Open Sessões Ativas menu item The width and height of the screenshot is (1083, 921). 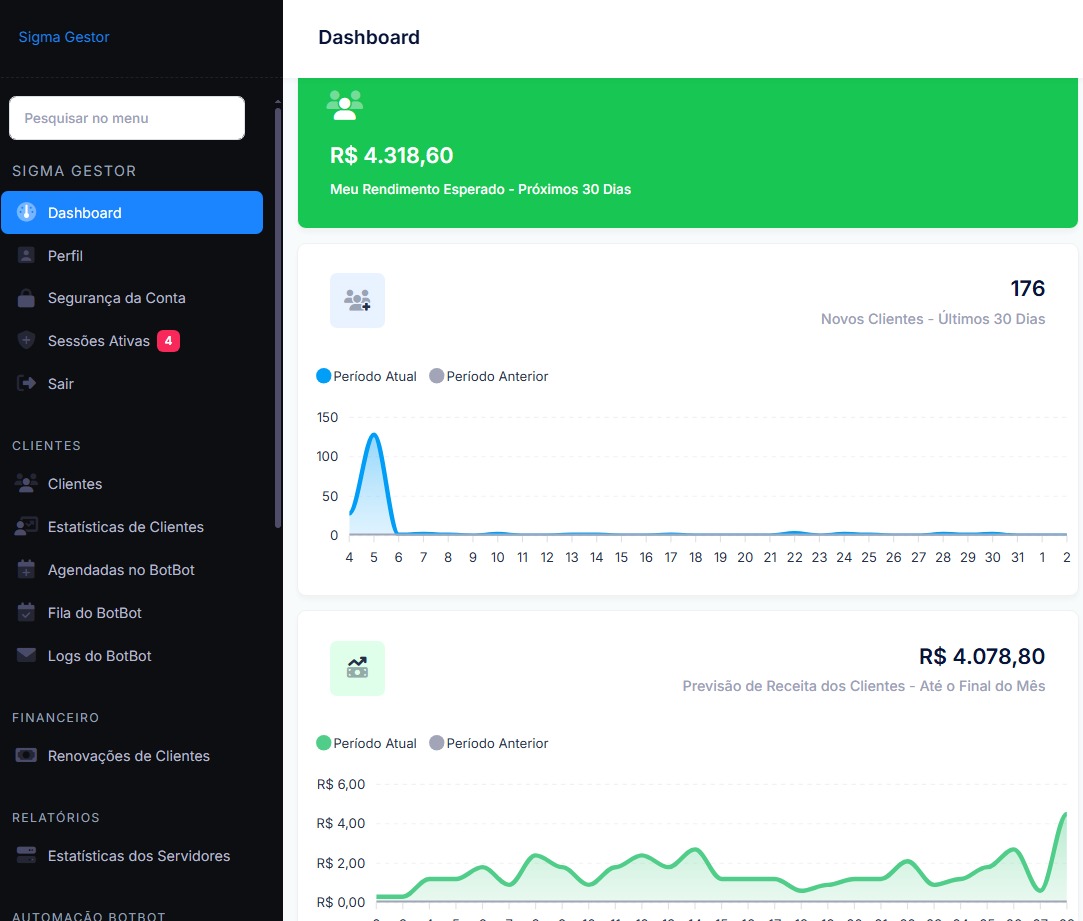pyautogui.click(x=98, y=341)
